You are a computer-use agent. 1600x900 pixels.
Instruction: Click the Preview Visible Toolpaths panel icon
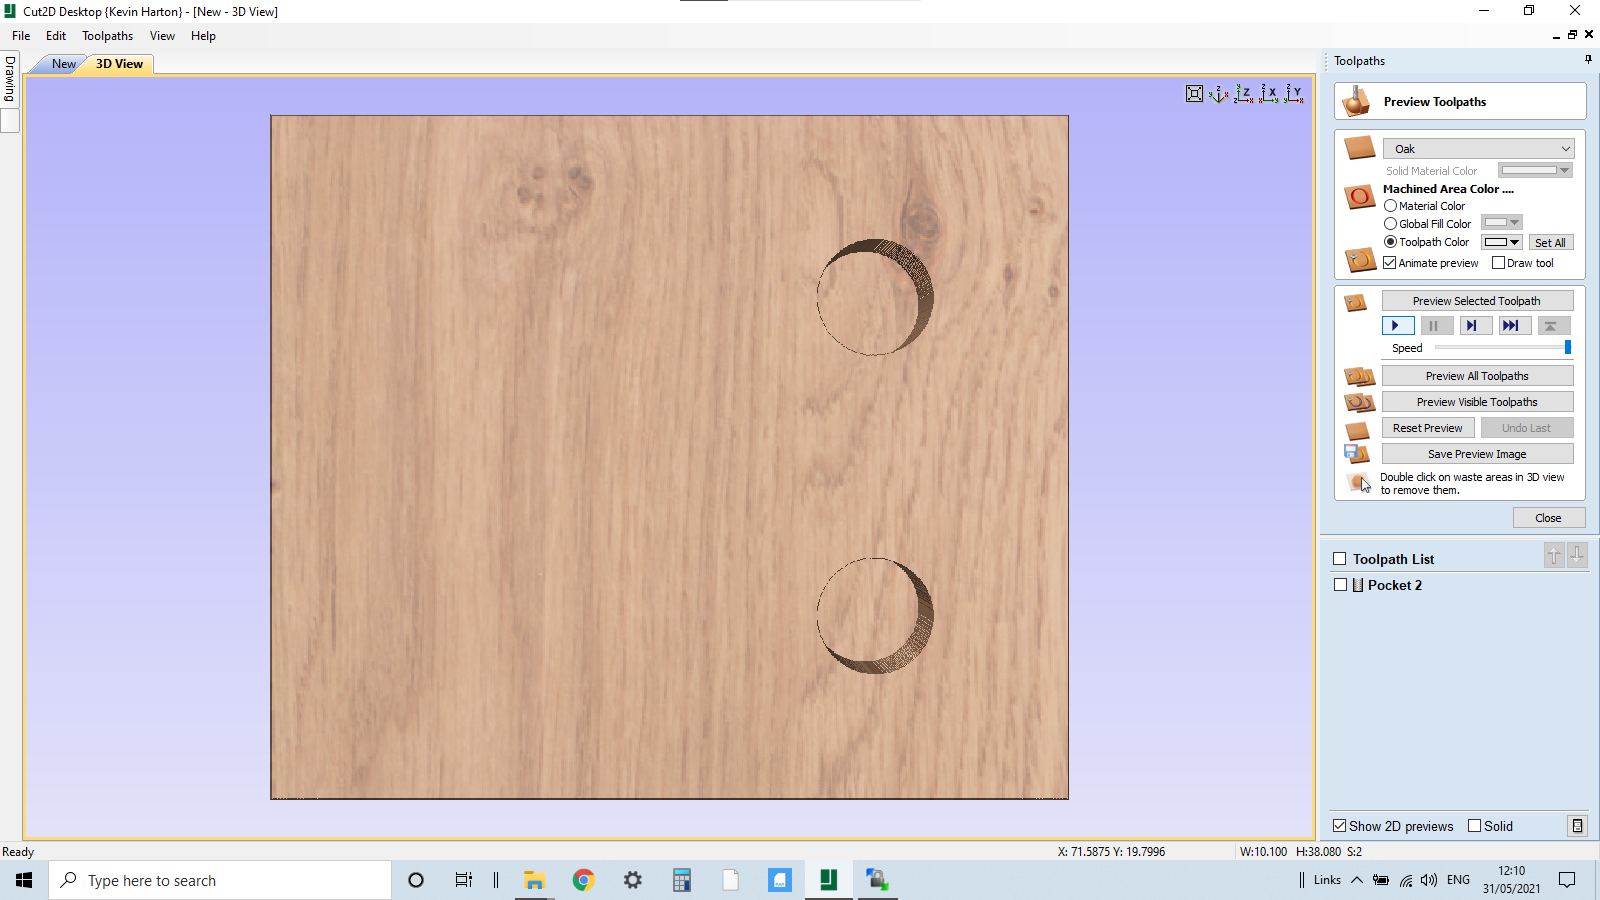coord(1358,401)
